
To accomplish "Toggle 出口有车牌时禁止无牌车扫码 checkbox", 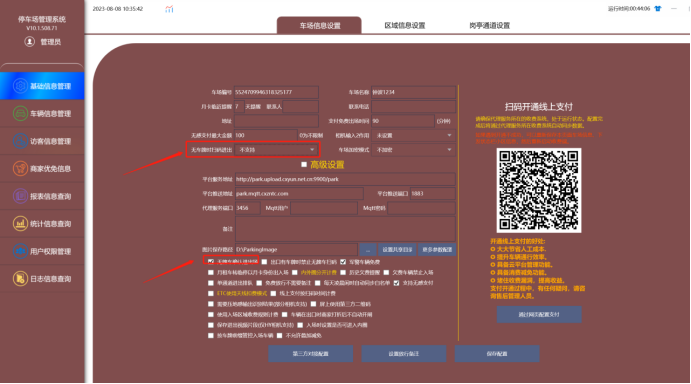I will 264,262.
